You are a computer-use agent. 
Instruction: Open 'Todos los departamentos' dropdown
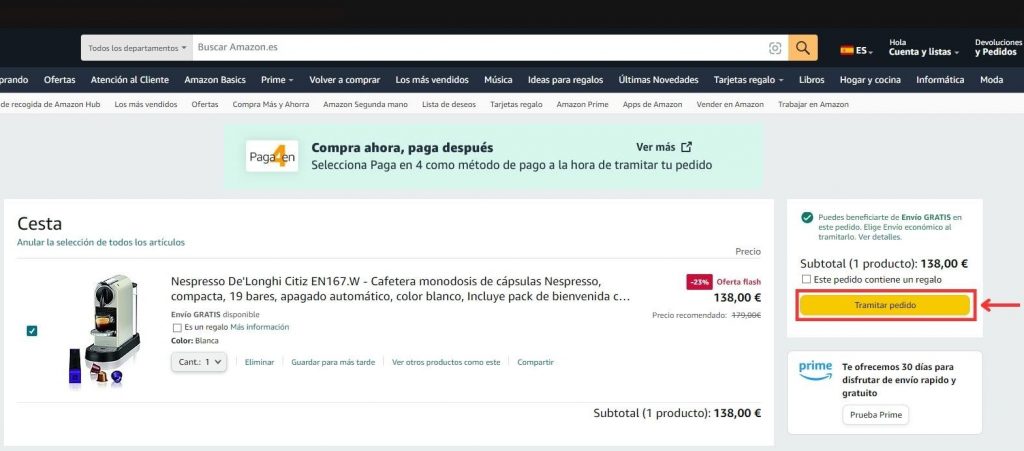coord(137,48)
